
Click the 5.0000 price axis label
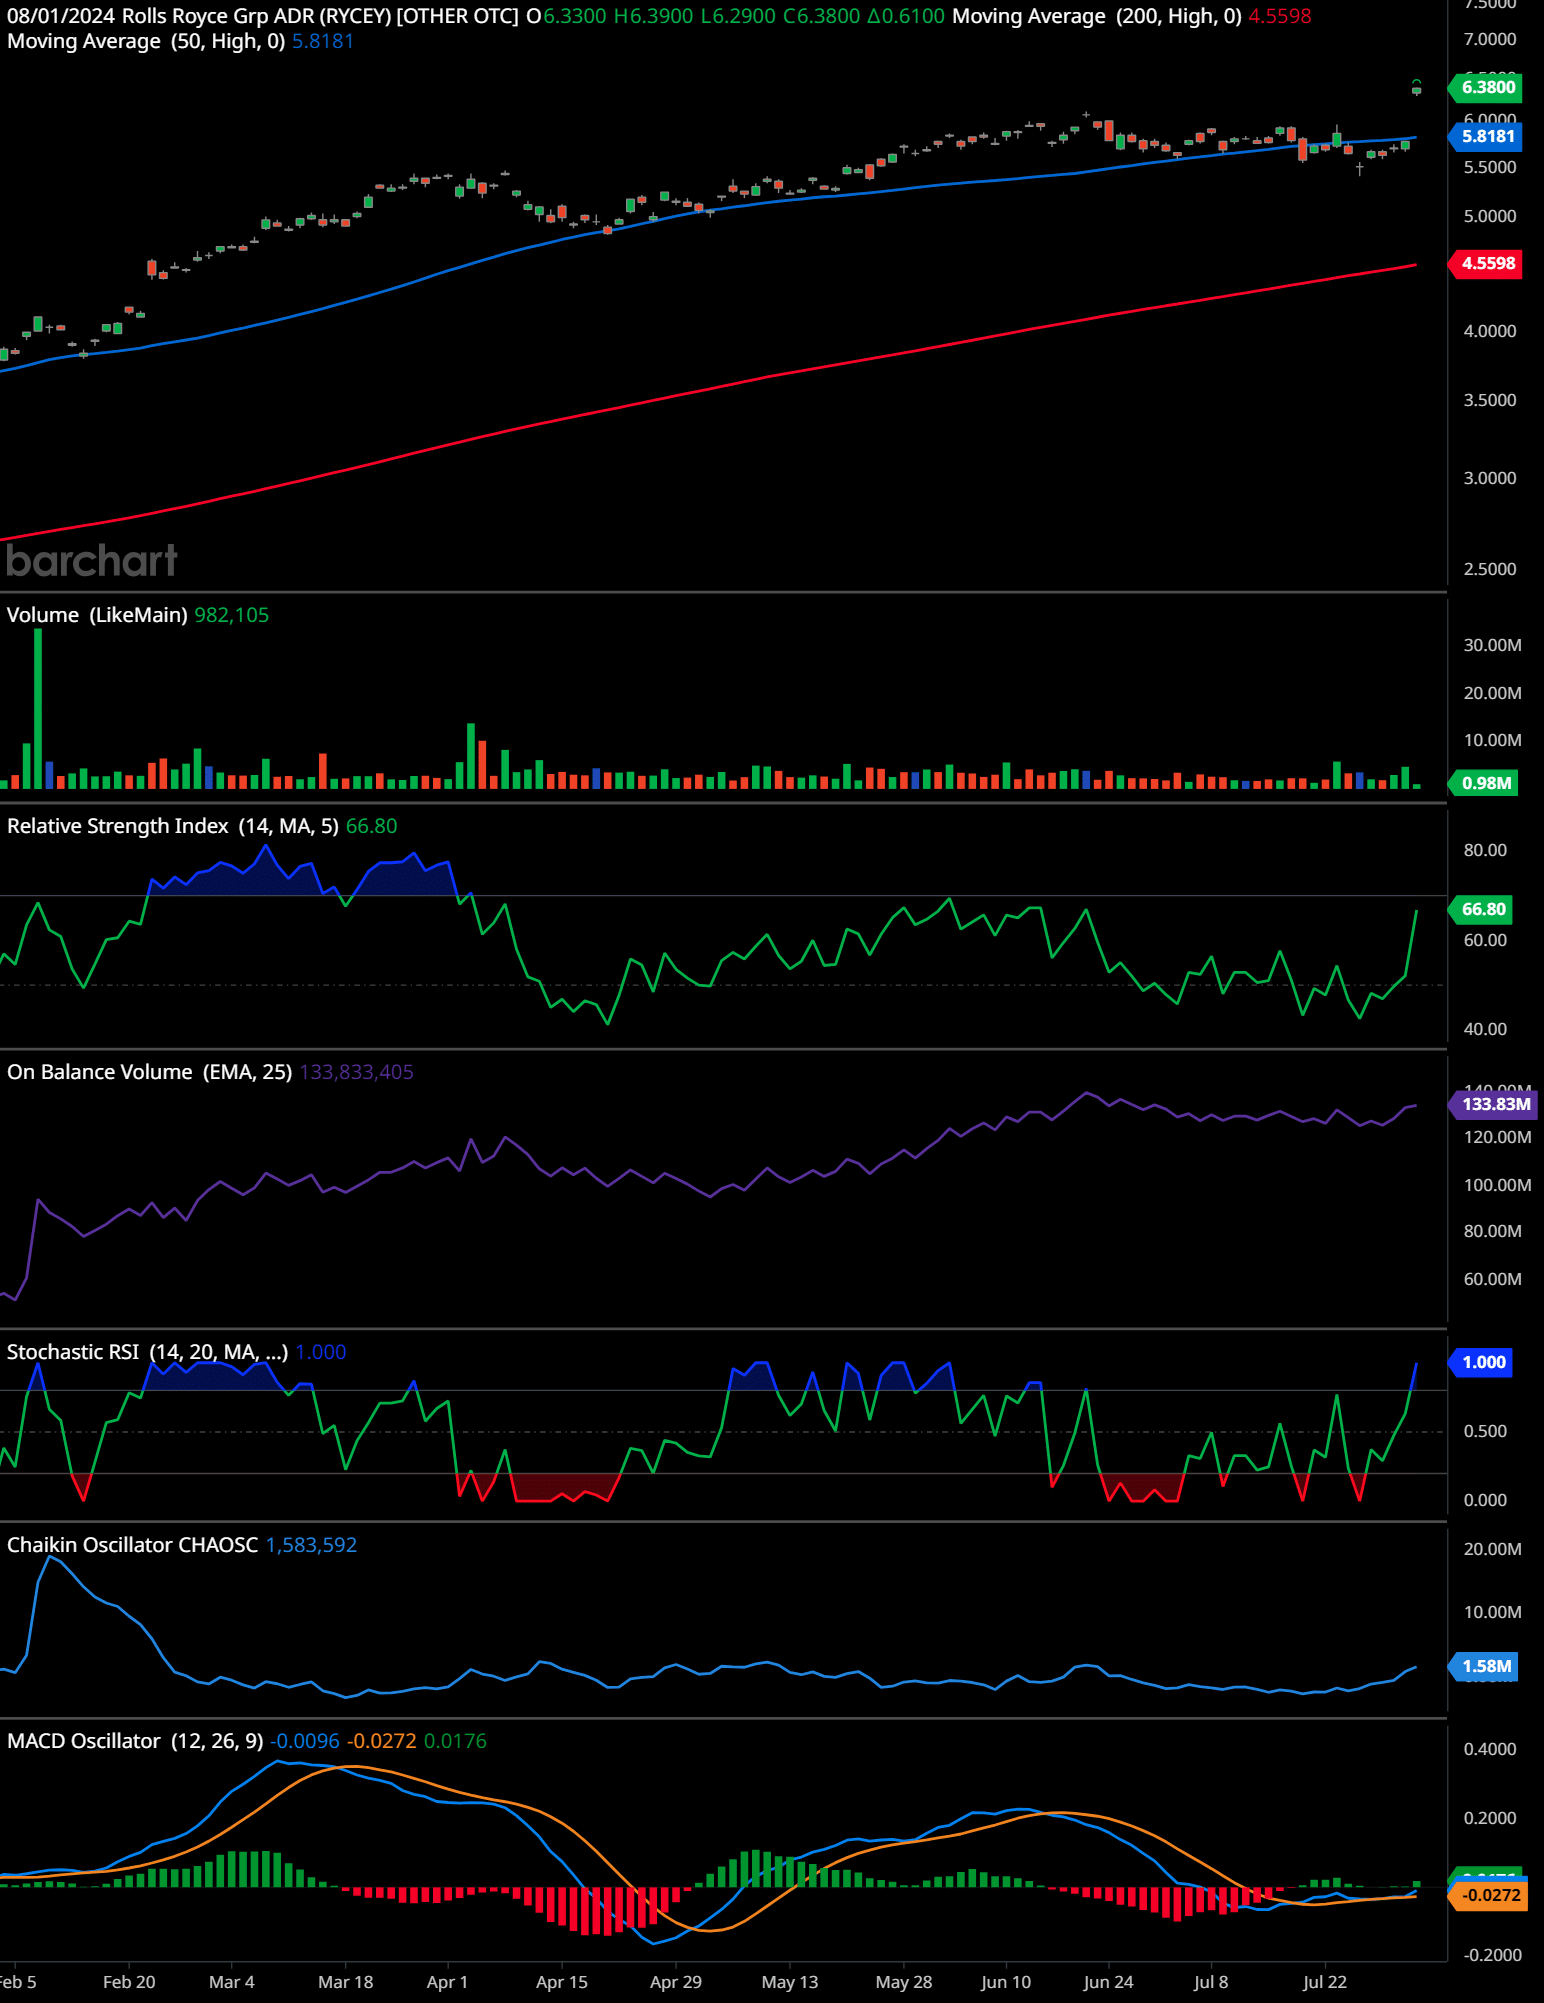[x=1489, y=216]
